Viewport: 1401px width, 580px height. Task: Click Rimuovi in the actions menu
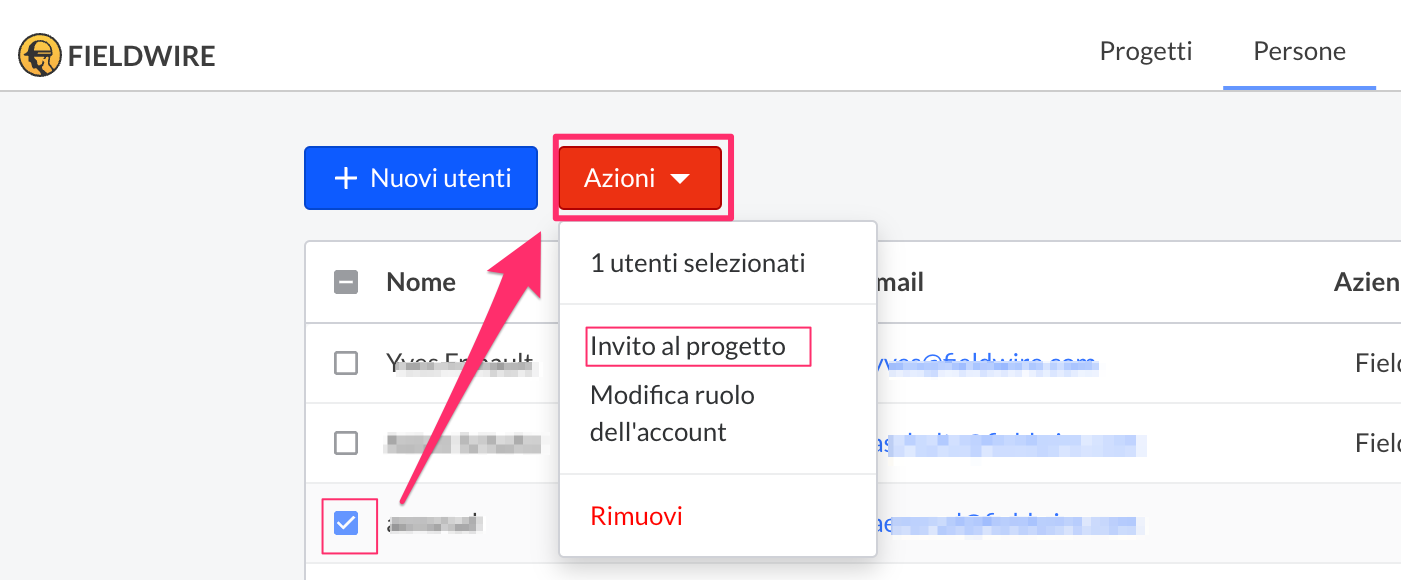point(636,516)
